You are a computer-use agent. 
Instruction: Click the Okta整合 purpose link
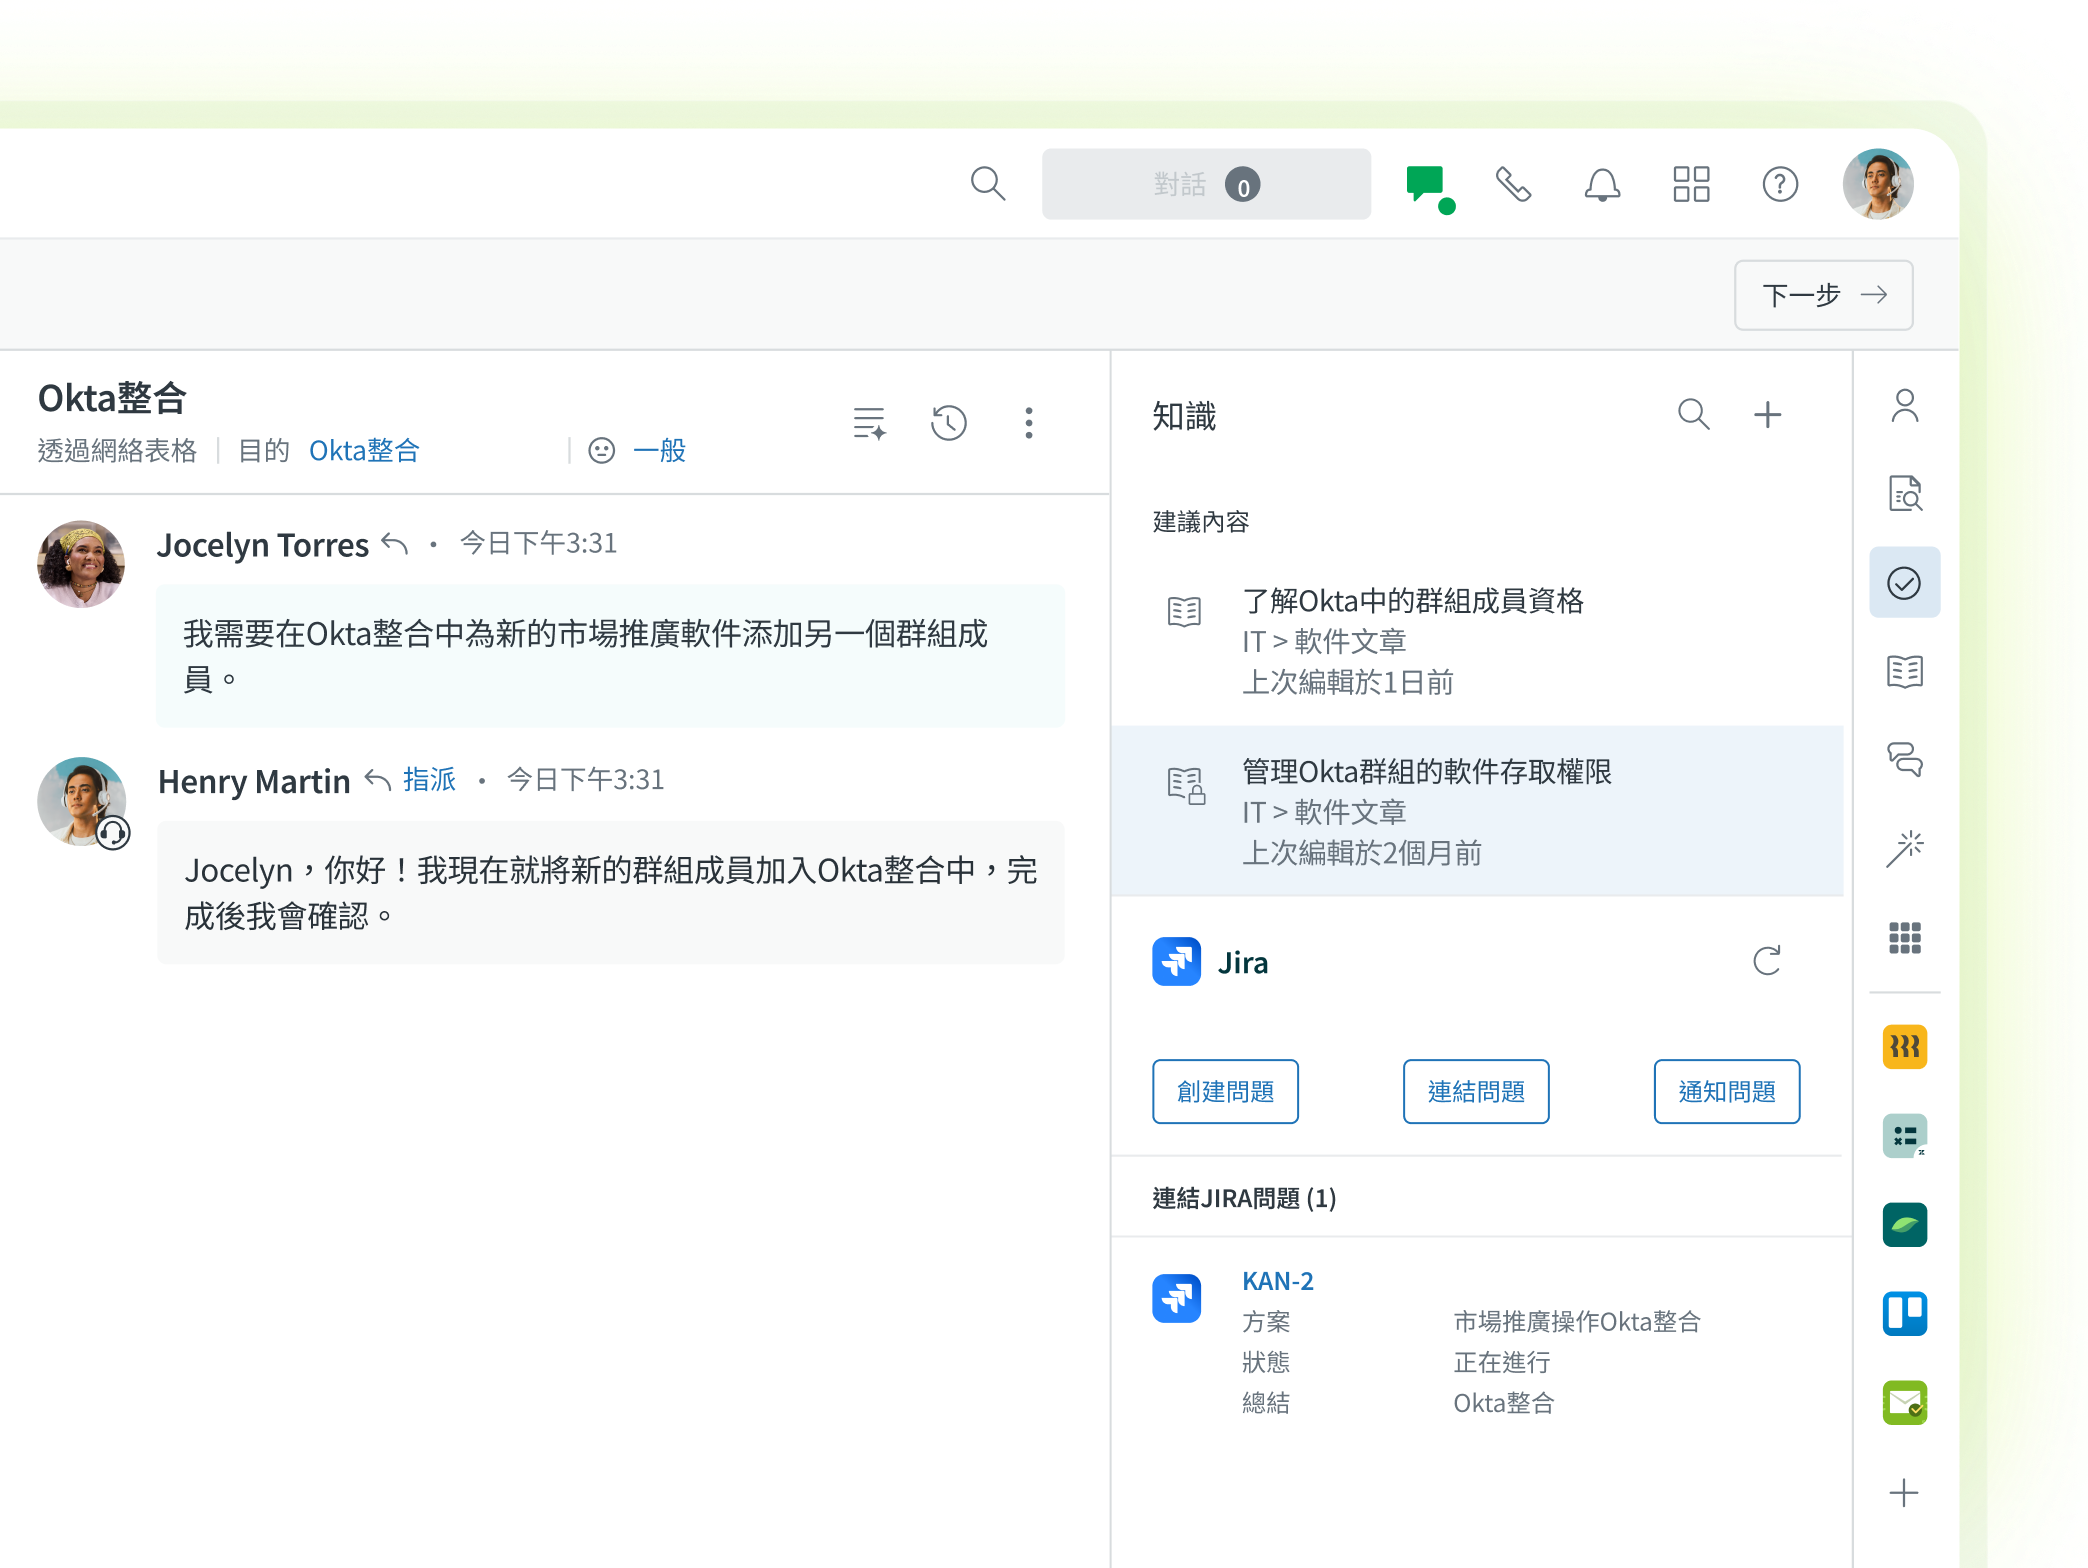364,451
